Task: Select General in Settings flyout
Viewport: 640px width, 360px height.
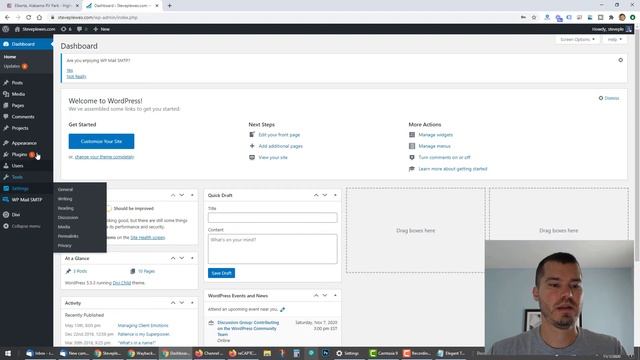Action: pos(65,189)
